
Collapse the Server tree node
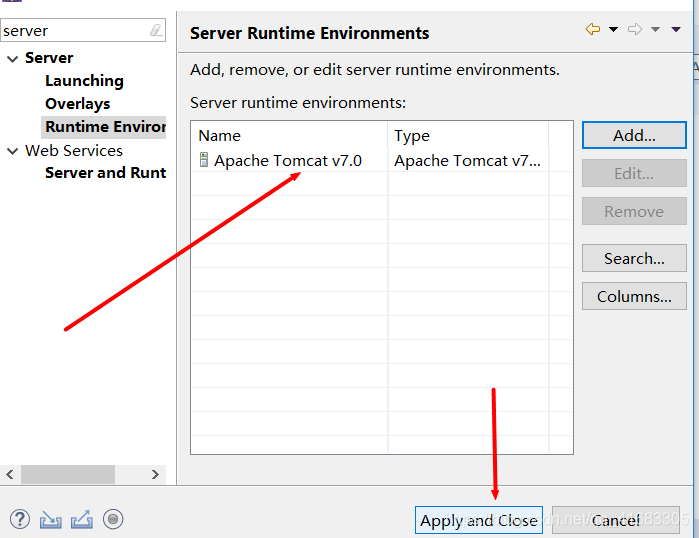(x=12, y=58)
